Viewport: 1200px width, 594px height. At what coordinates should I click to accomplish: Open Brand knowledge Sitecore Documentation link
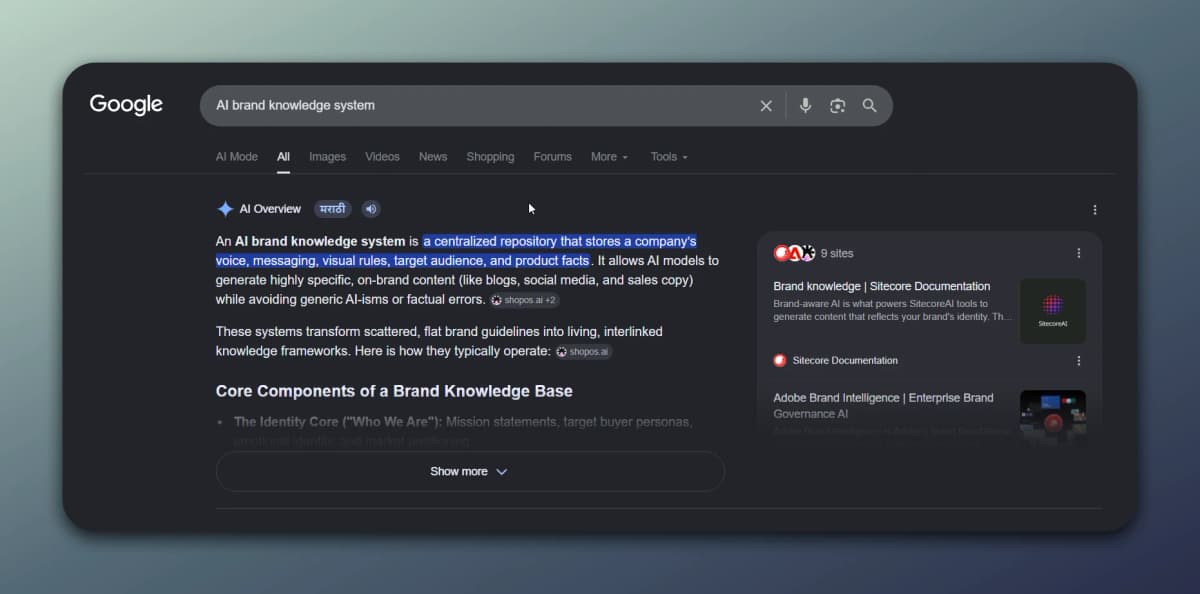point(882,286)
